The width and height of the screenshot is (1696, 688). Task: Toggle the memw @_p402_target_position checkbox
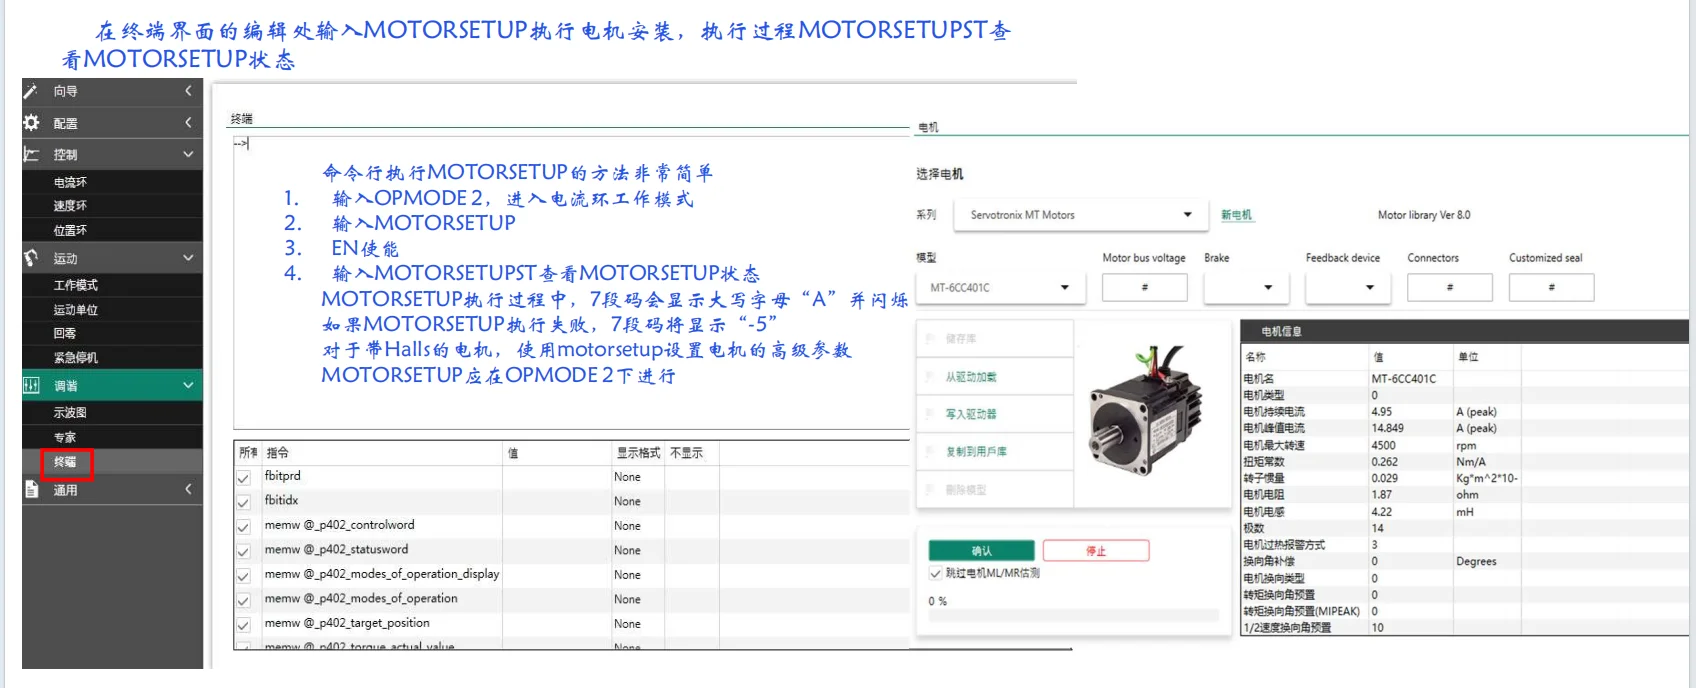pos(243,625)
